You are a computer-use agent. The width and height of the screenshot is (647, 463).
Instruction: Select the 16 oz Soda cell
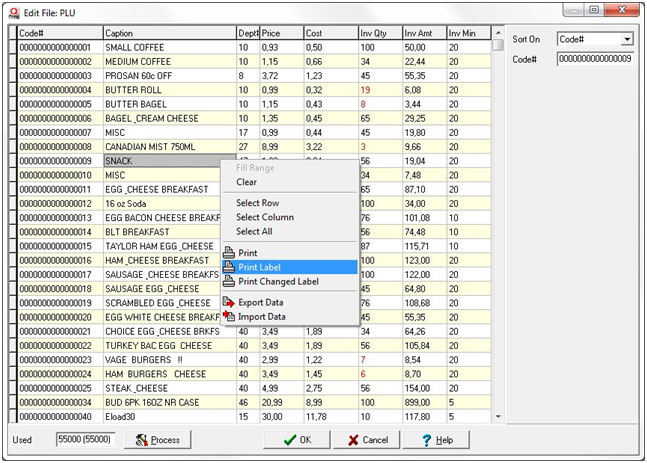point(162,203)
